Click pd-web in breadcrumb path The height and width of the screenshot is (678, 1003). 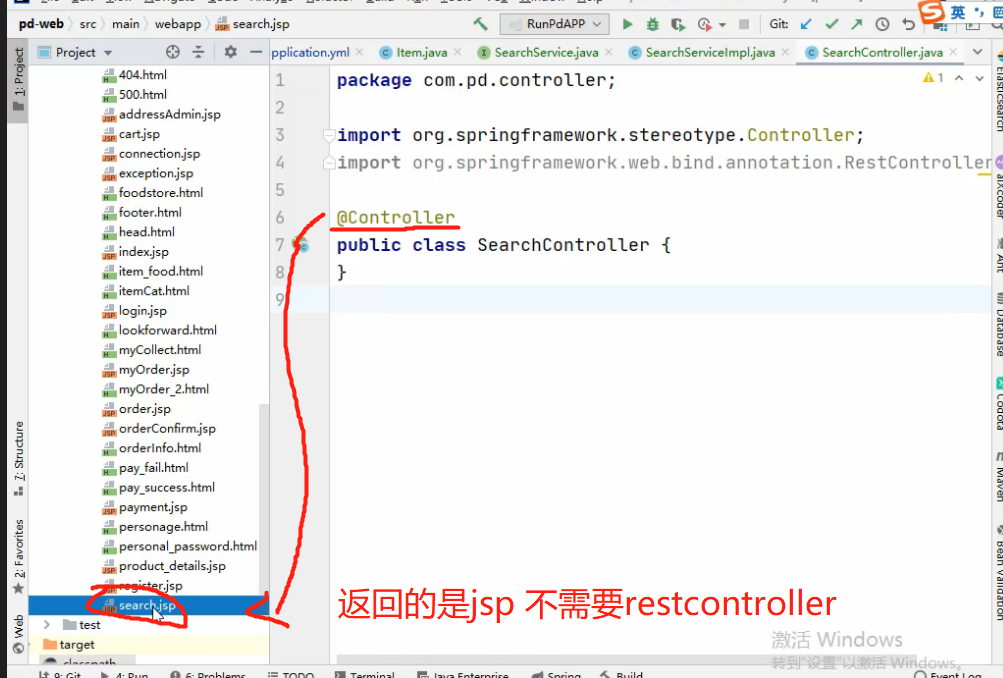pos(41,24)
